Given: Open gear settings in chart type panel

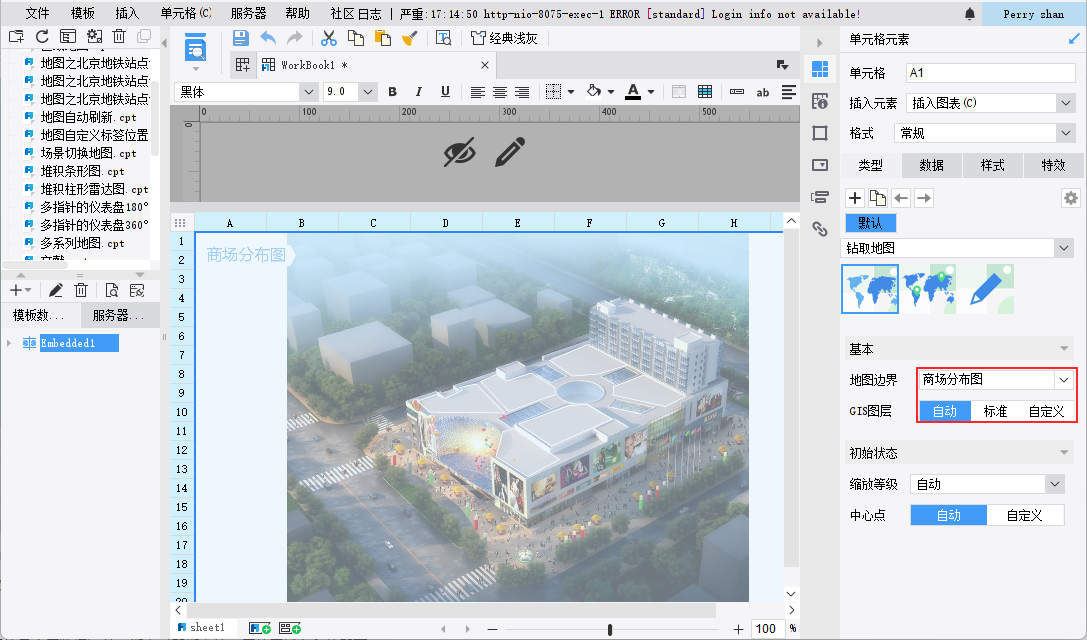Looking at the screenshot, I should tap(1070, 198).
